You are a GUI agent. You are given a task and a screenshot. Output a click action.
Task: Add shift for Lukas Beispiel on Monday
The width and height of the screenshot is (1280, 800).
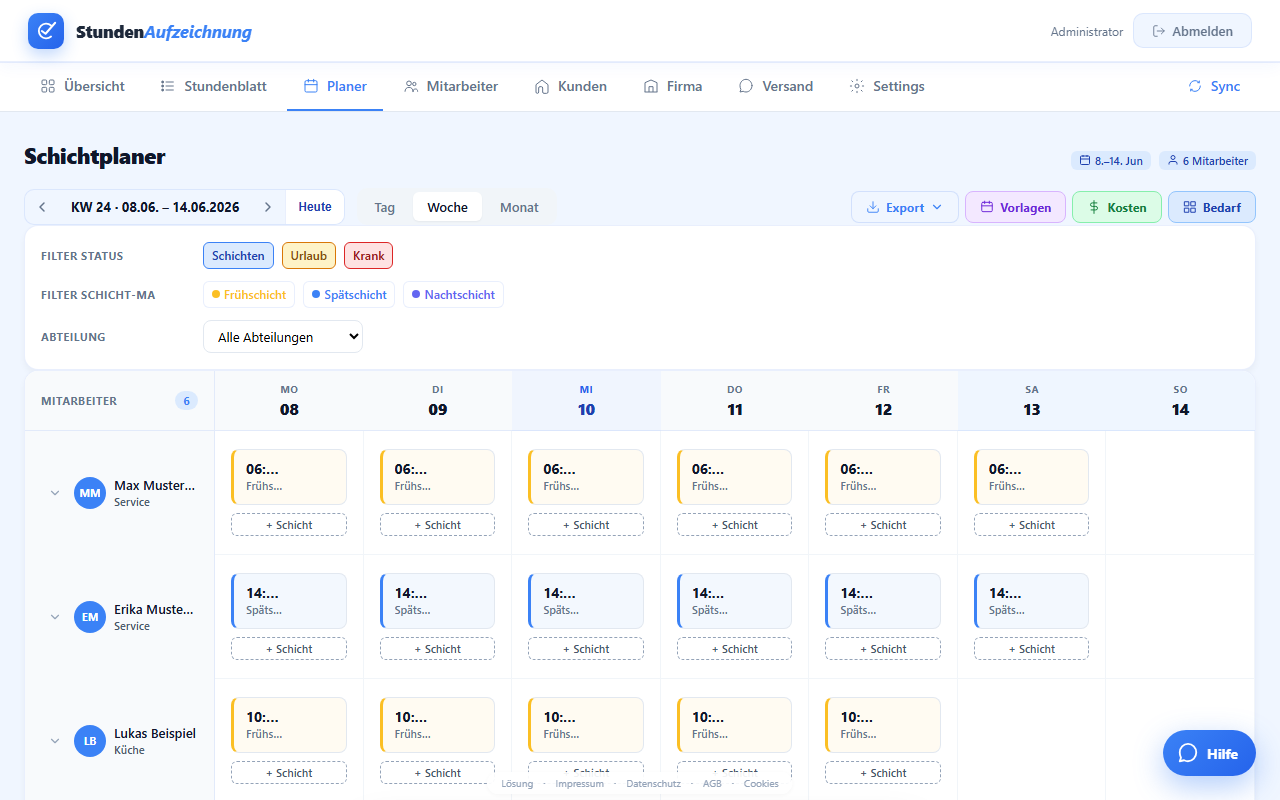(x=289, y=773)
